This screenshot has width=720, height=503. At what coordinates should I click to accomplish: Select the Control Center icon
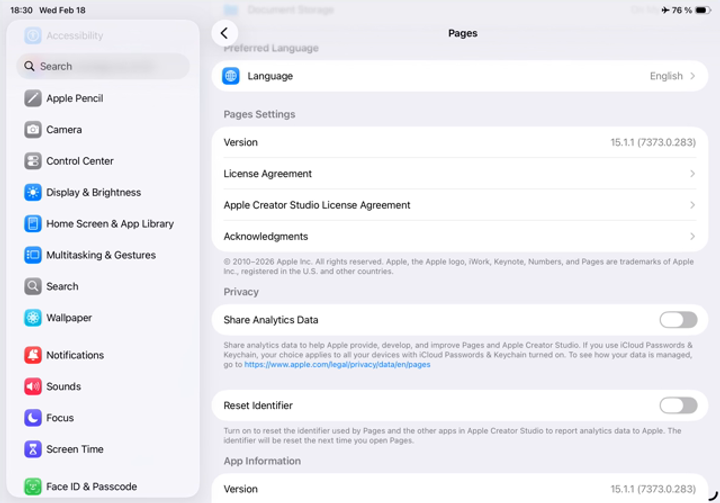click(x=33, y=161)
